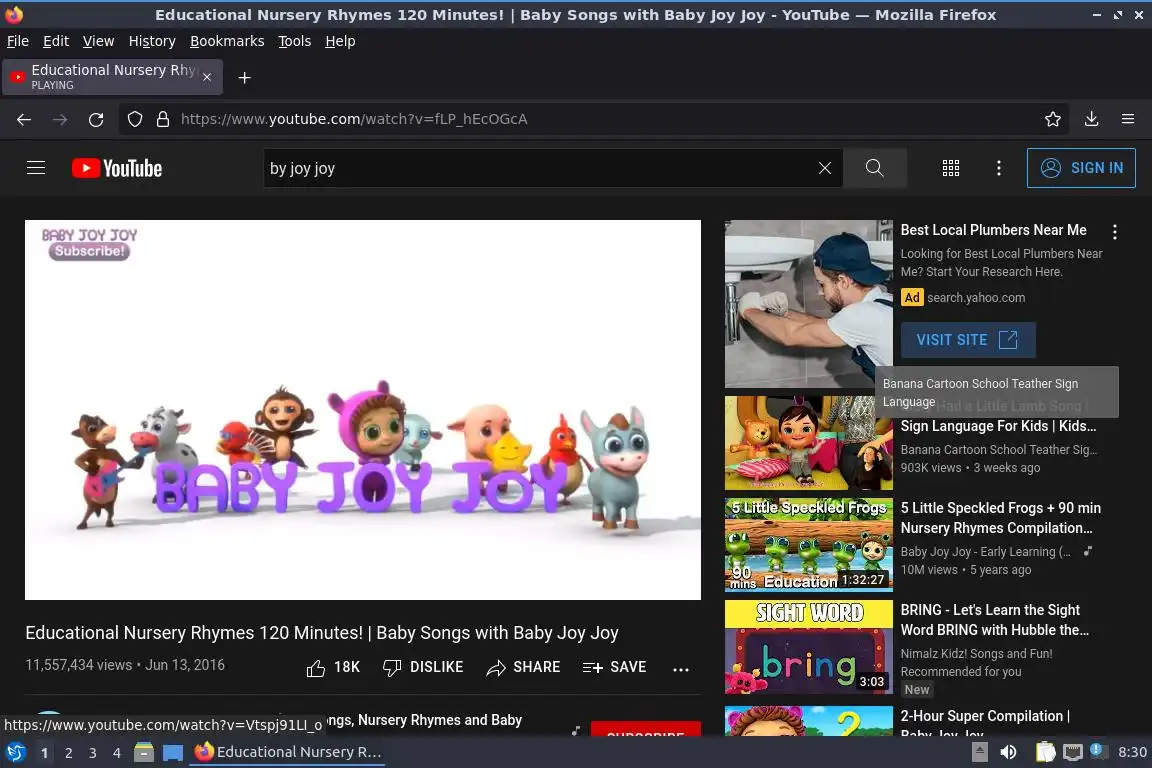Screen dimensions: 1152x768
Task: Open the Edit menu
Action: (56, 41)
